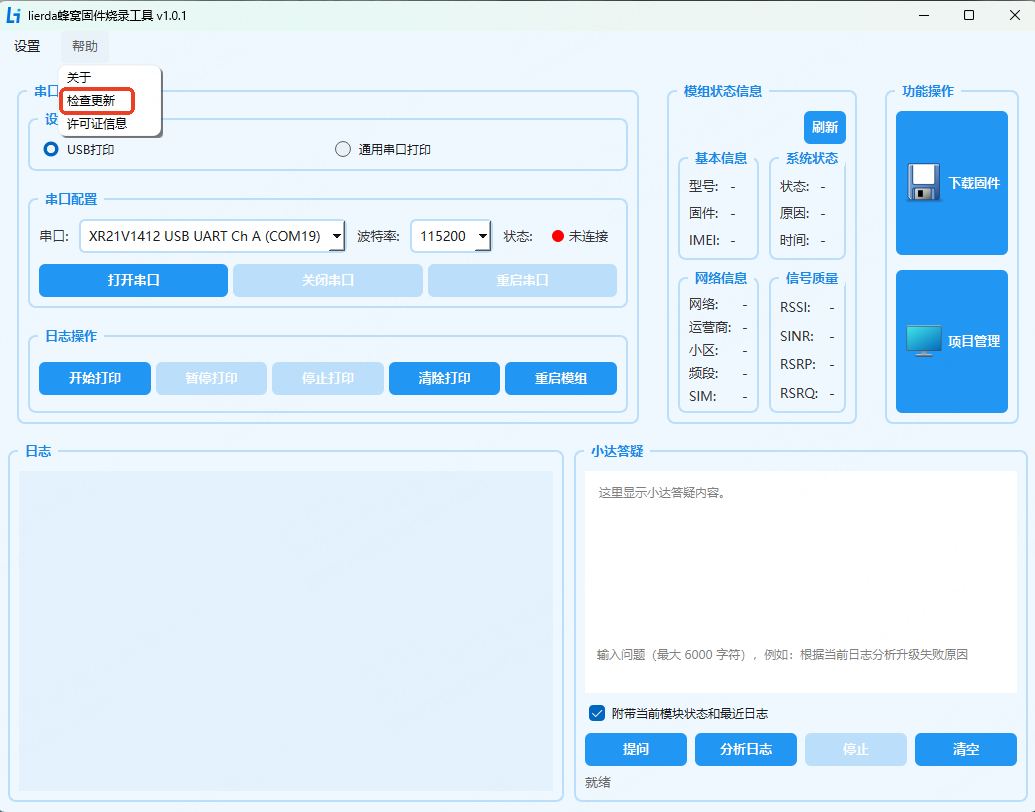
Task: Click the 帮助 menu
Action: point(84,46)
